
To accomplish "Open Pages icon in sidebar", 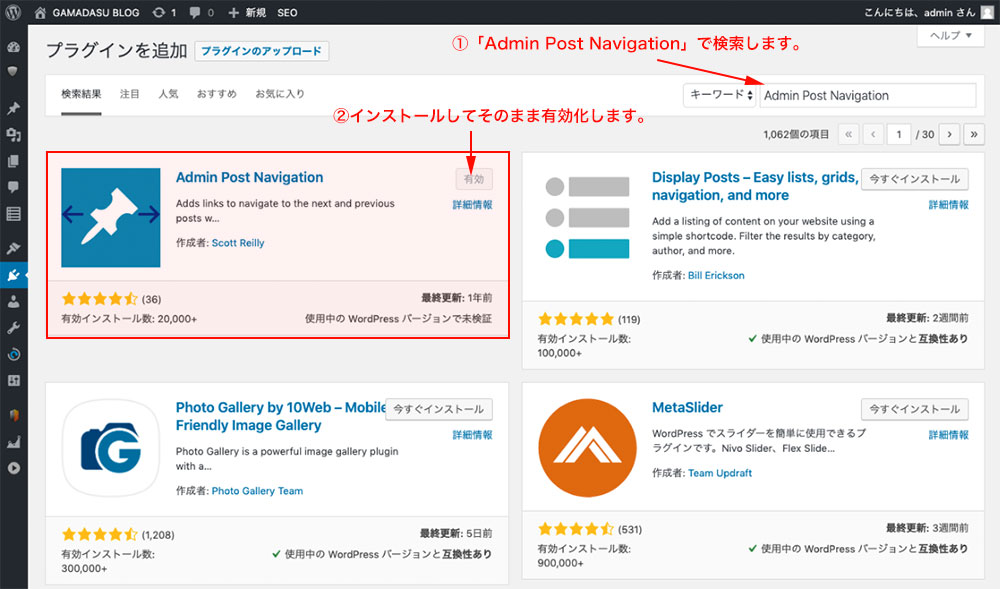I will (13, 161).
